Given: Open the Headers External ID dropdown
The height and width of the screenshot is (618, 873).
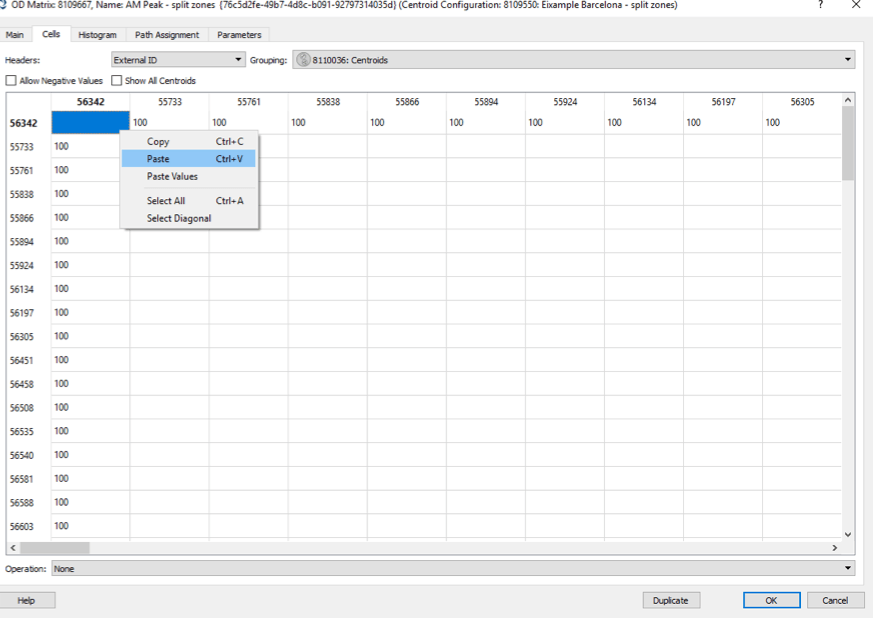Looking at the screenshot, I should tap(178, 60).
